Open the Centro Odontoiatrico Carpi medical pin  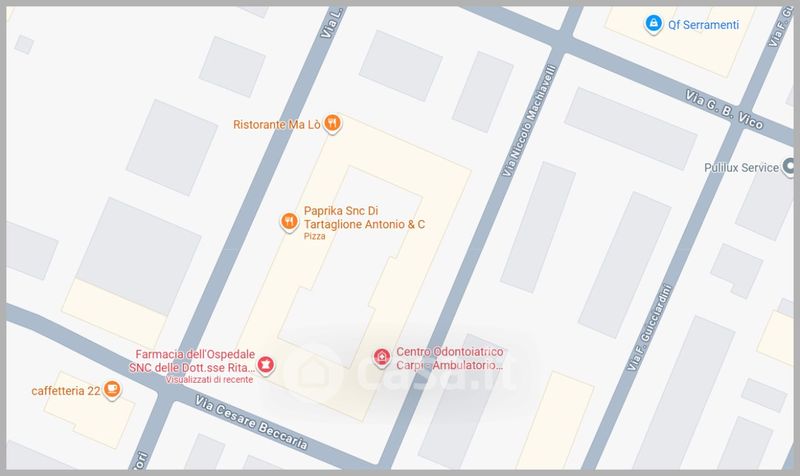[382, 358]
